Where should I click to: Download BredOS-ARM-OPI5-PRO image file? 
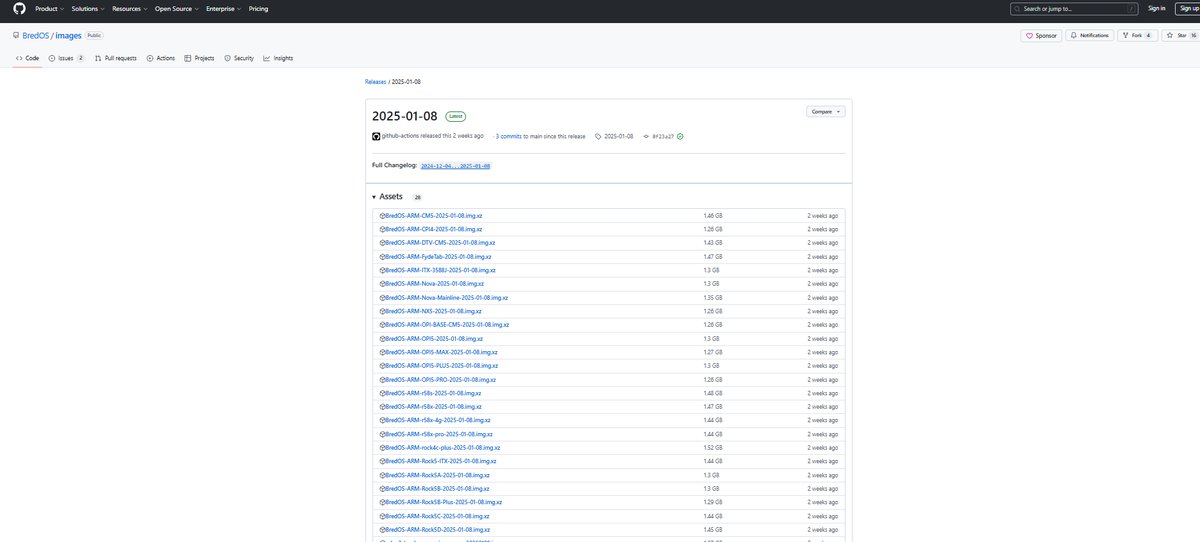pos(440,380)
